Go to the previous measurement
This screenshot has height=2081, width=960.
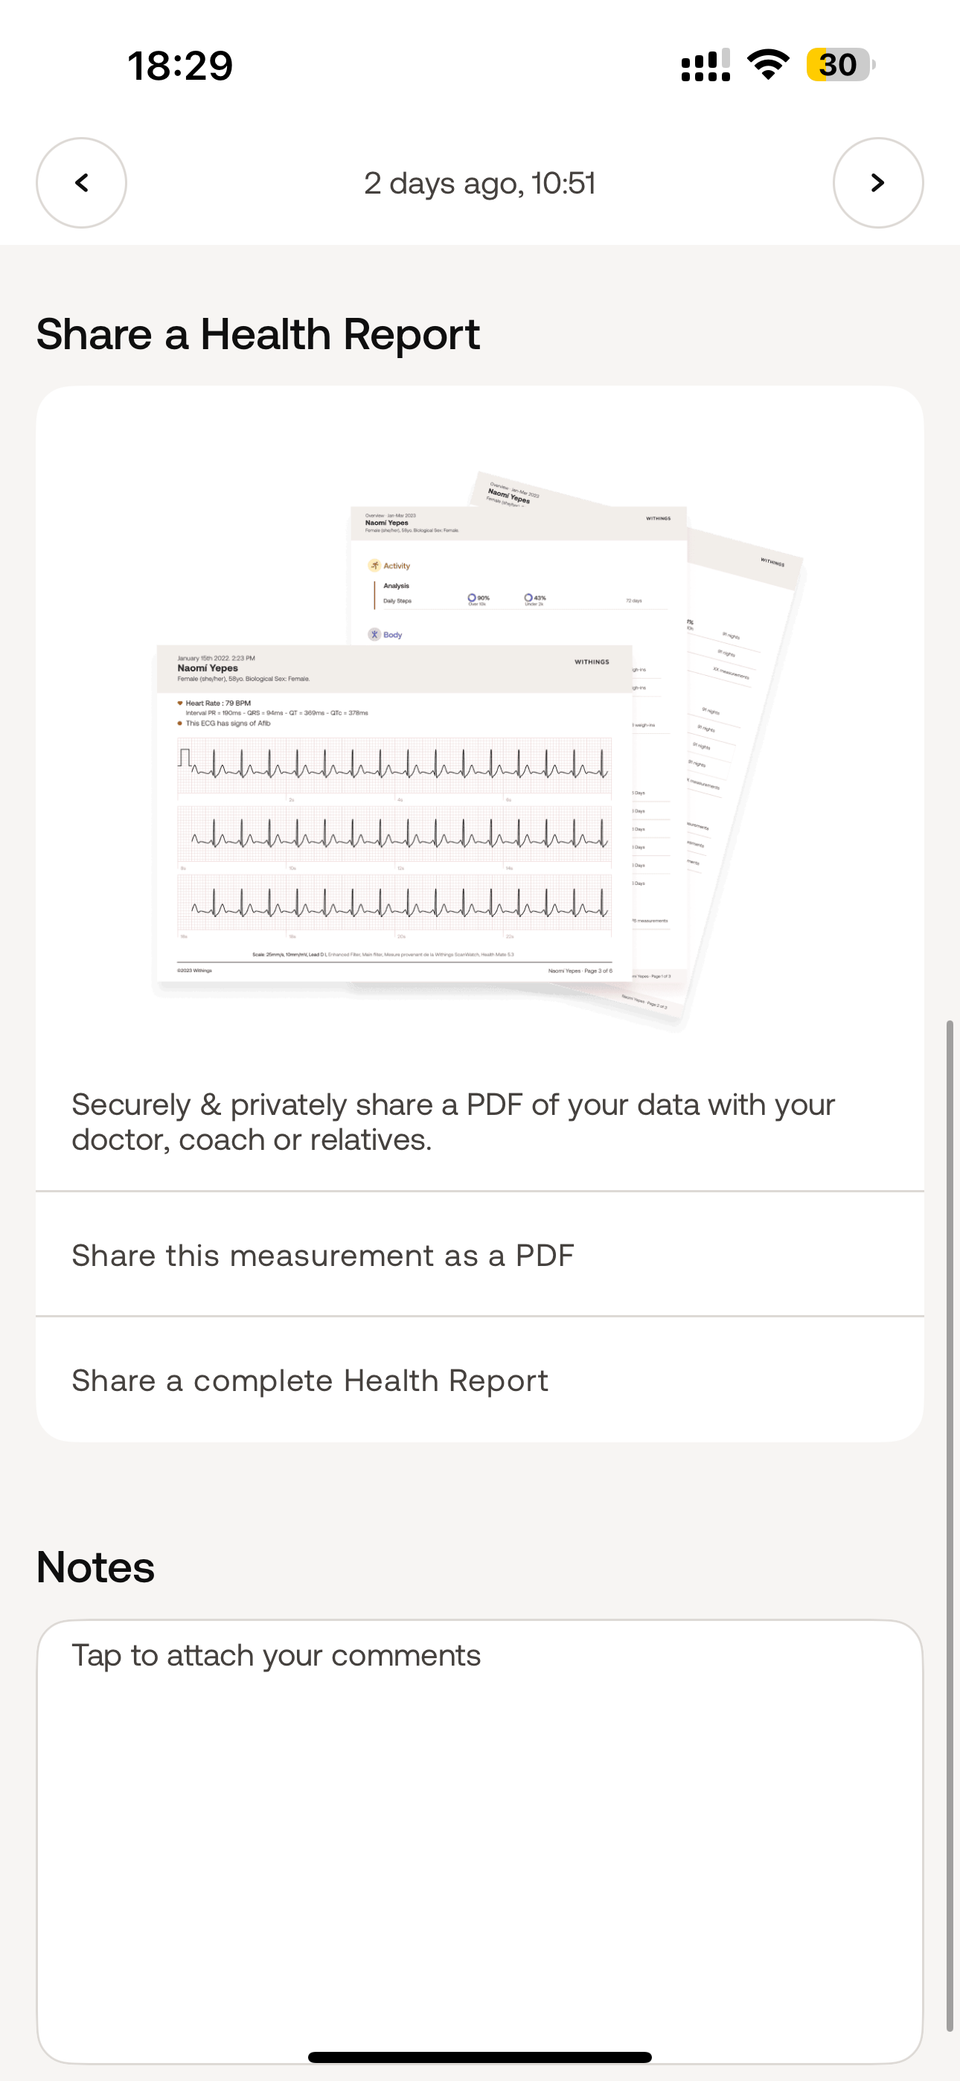(81, 183)
